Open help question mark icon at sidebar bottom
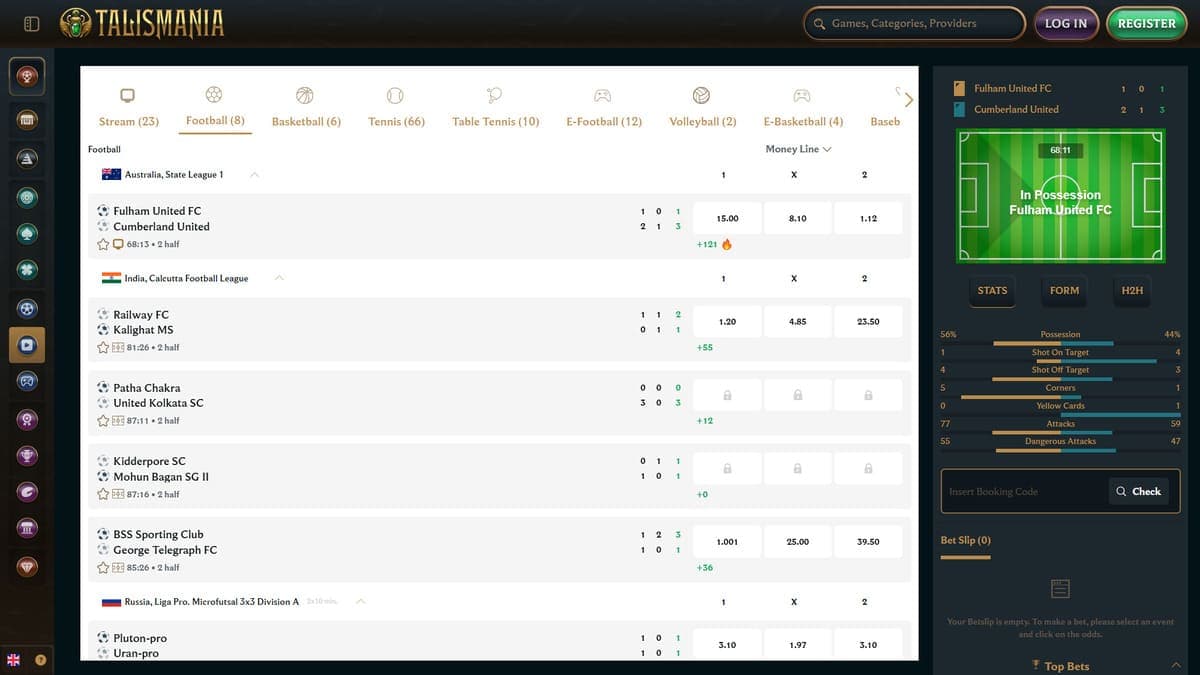The width and height of the screenshot is (1200, 675). click(x=41, y=660)
